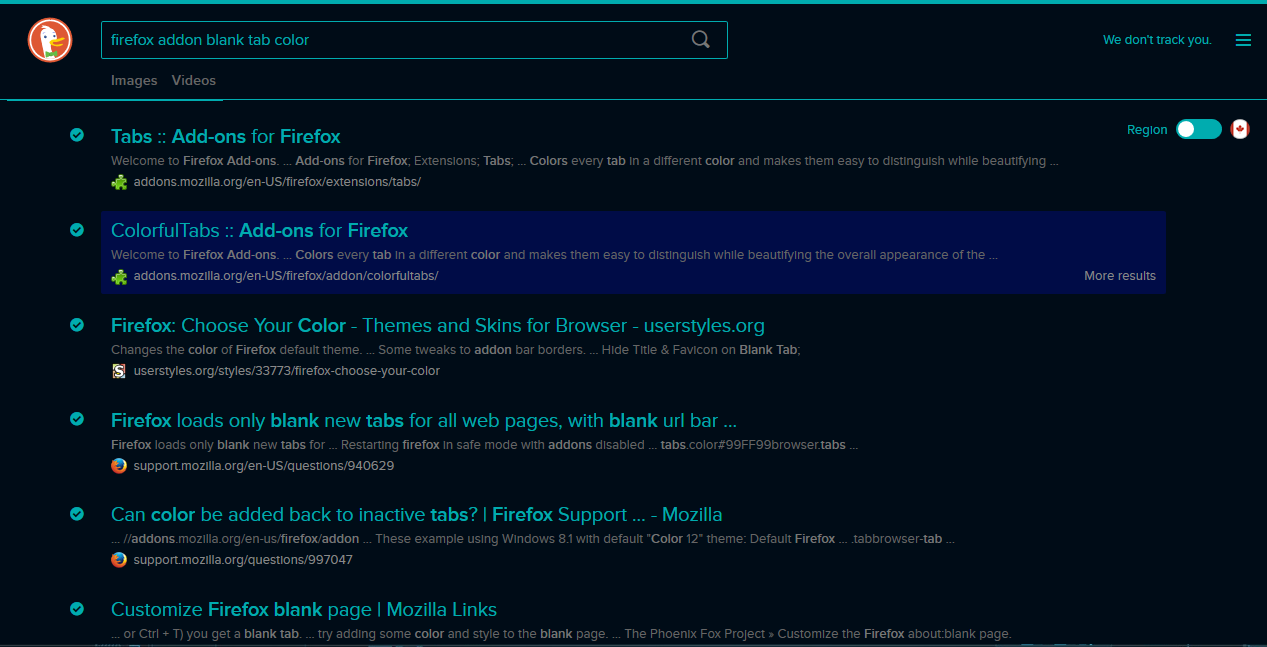Click checkmark badge beside Customize Firefox blank page

(x=77, y=609)
